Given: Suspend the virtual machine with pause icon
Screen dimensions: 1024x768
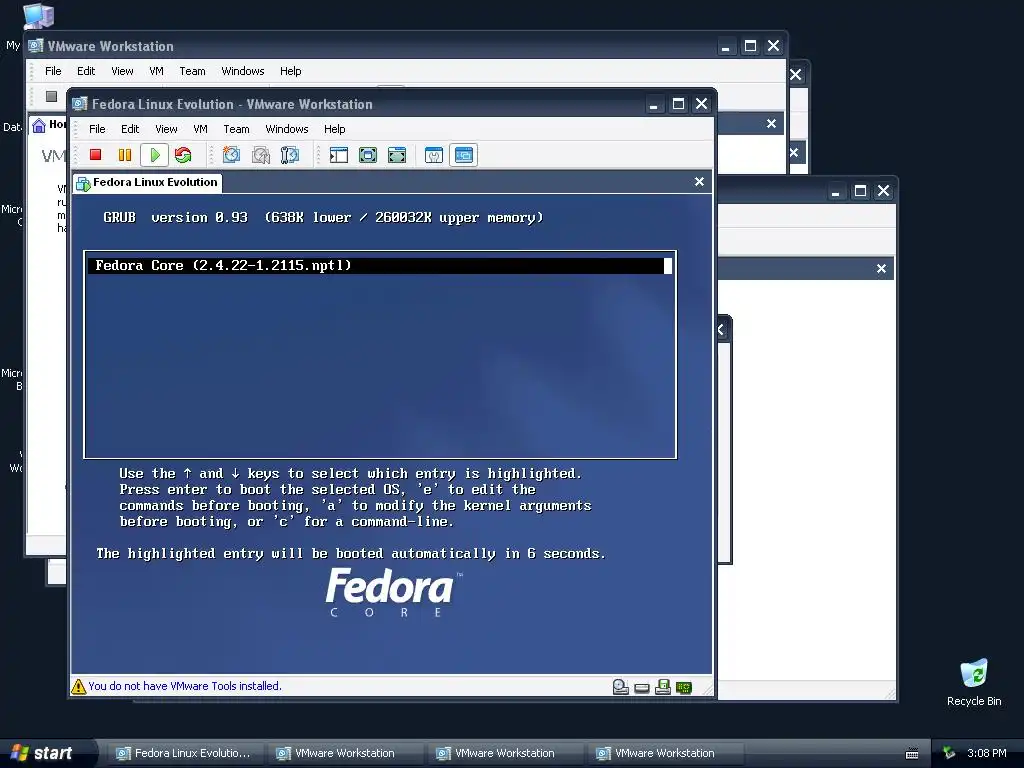Looking at the screenshot, I should (125, 155).
